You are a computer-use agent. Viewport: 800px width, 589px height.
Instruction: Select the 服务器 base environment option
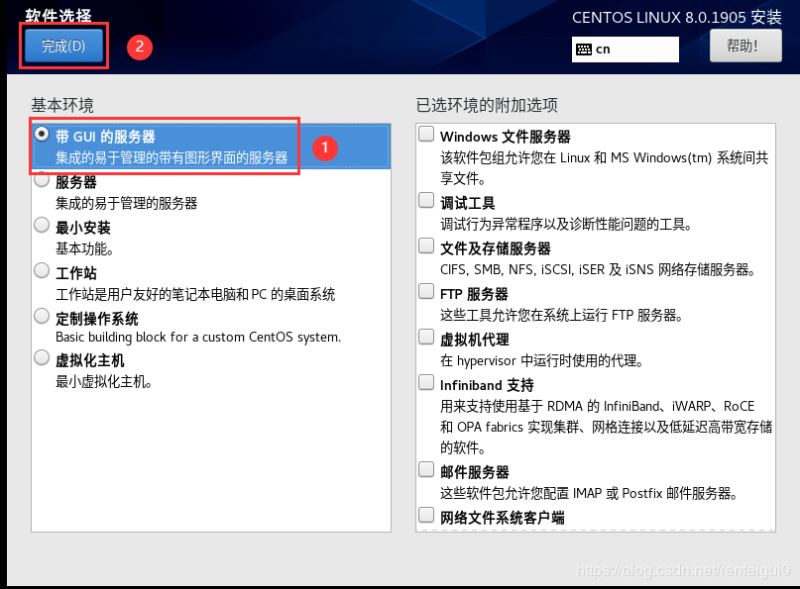[41, 181]
